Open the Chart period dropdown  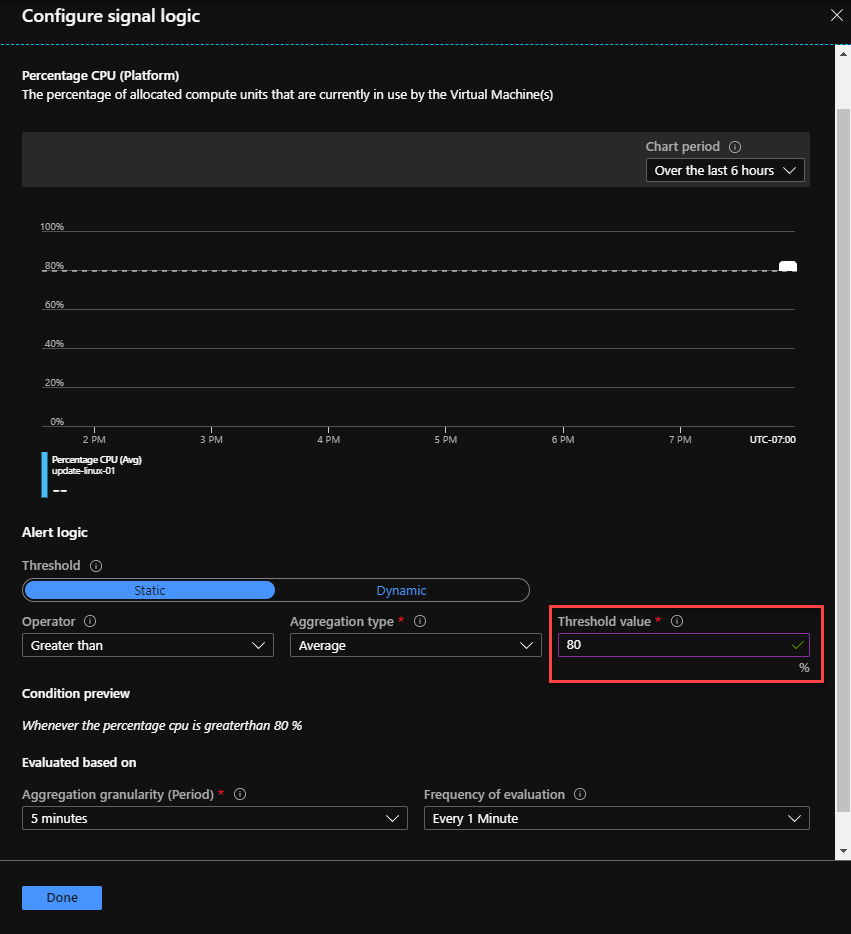point(725,171)
